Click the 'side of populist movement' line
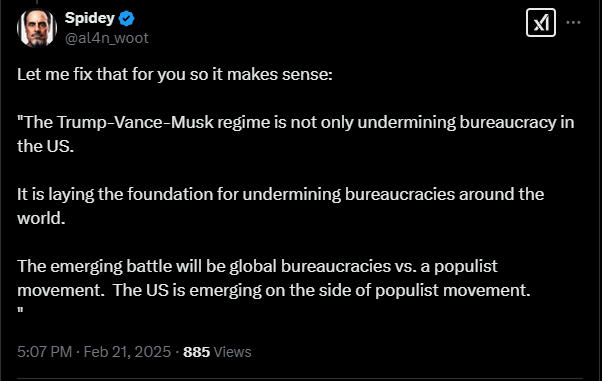 [273, 290]
